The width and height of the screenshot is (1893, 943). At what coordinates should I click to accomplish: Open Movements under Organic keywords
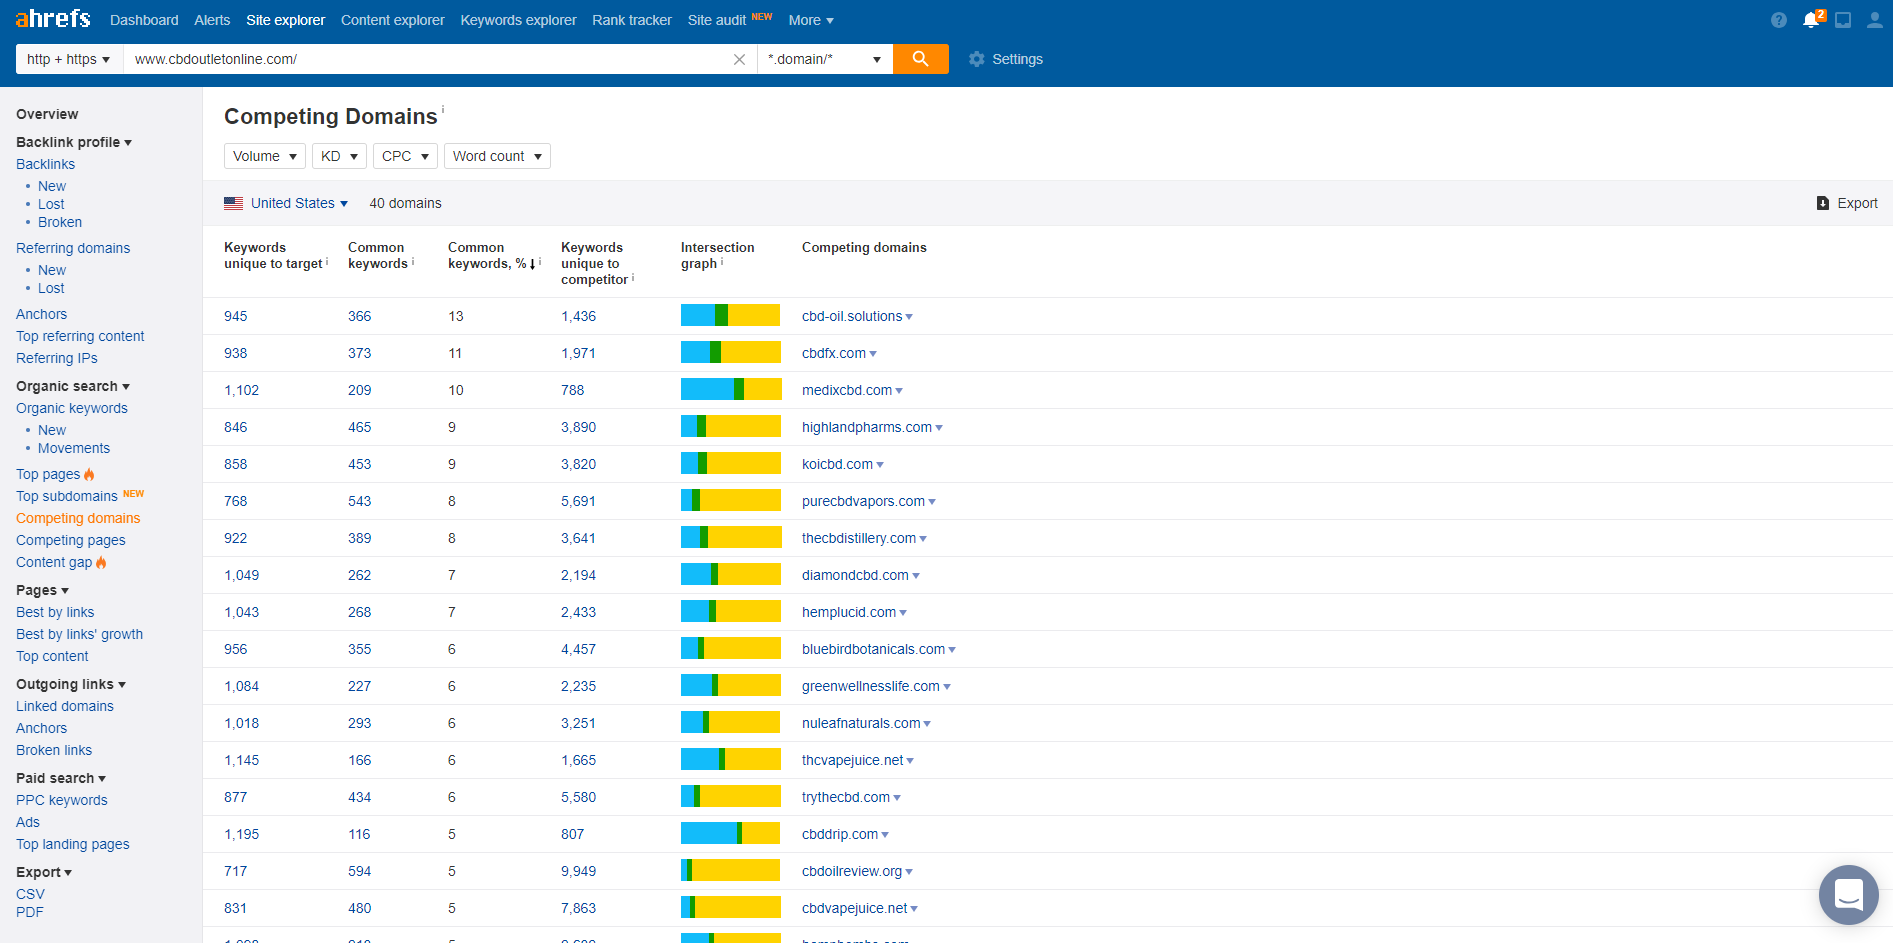[74, 448]
